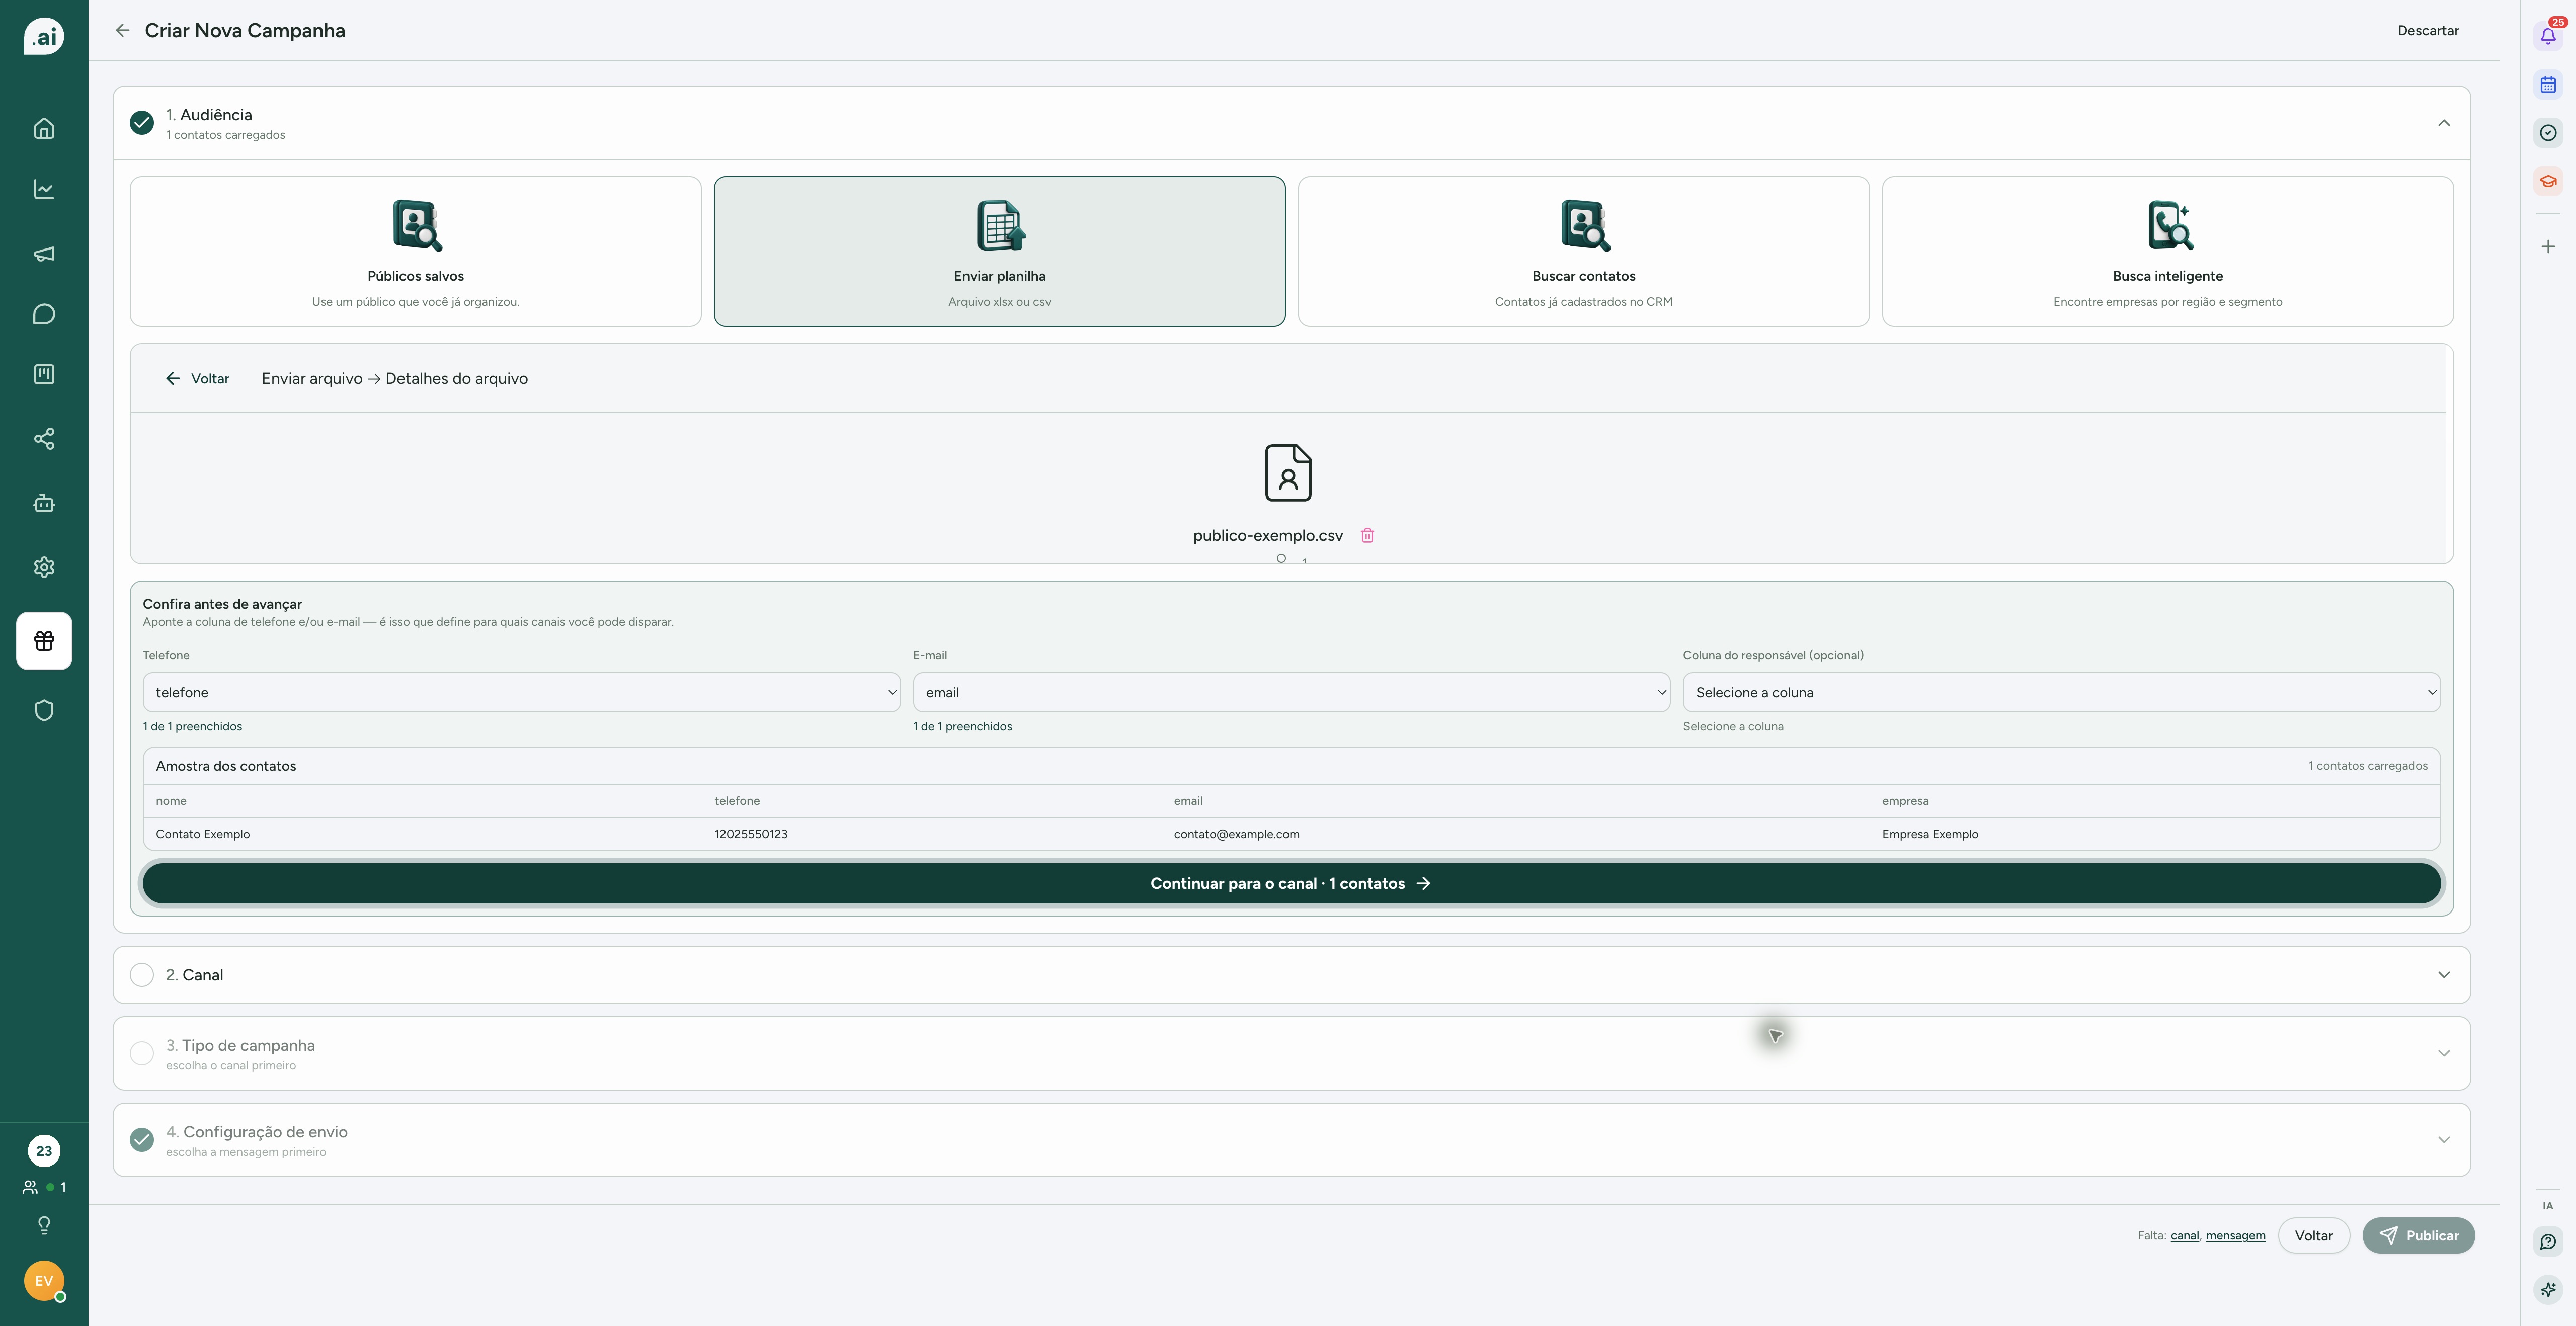Click the Publicar button
This screenshot has height=1326, width=2576.
click(2418, 1235)
